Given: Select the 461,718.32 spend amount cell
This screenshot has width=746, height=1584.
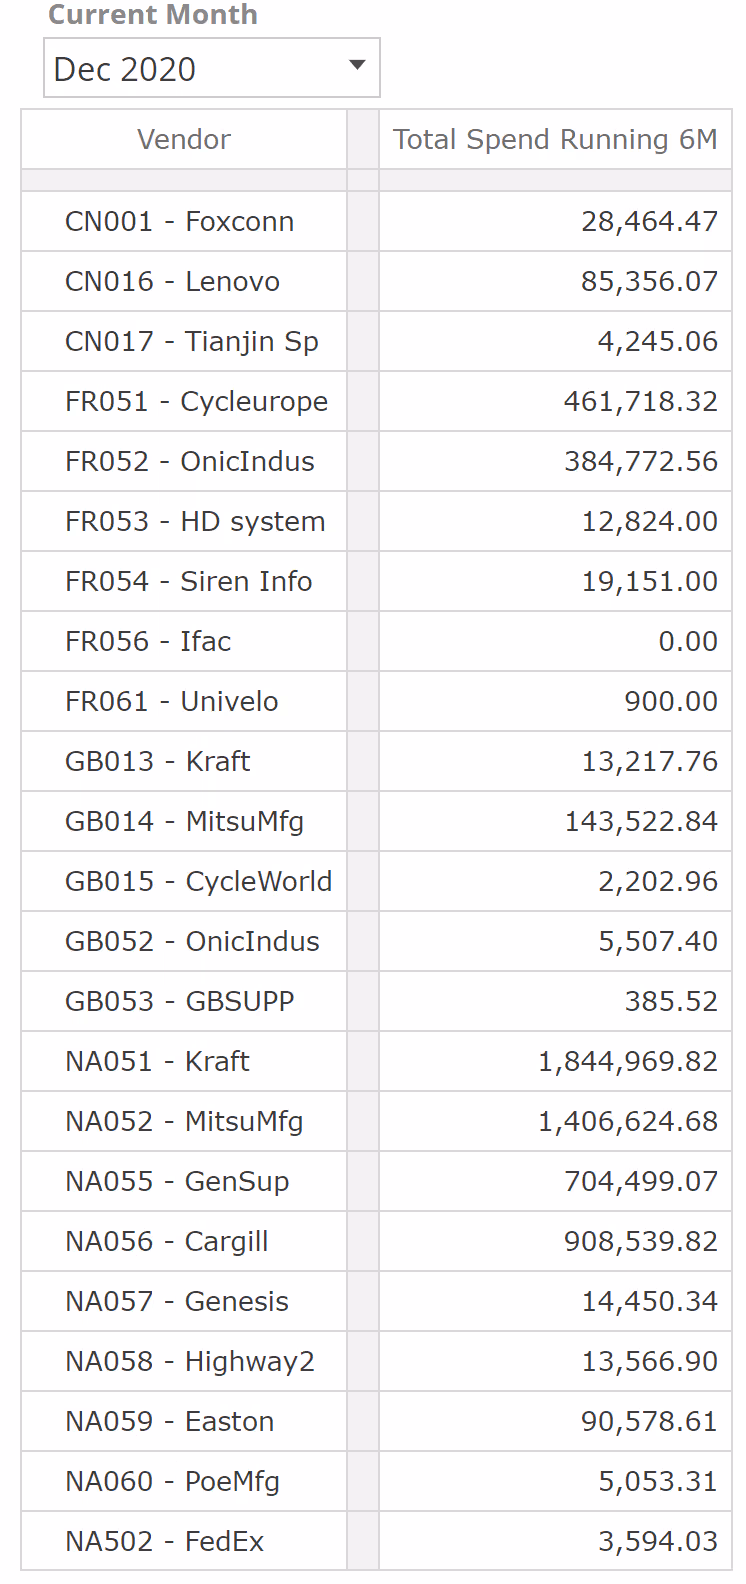Looking at the screenshot, I should 641,402.
